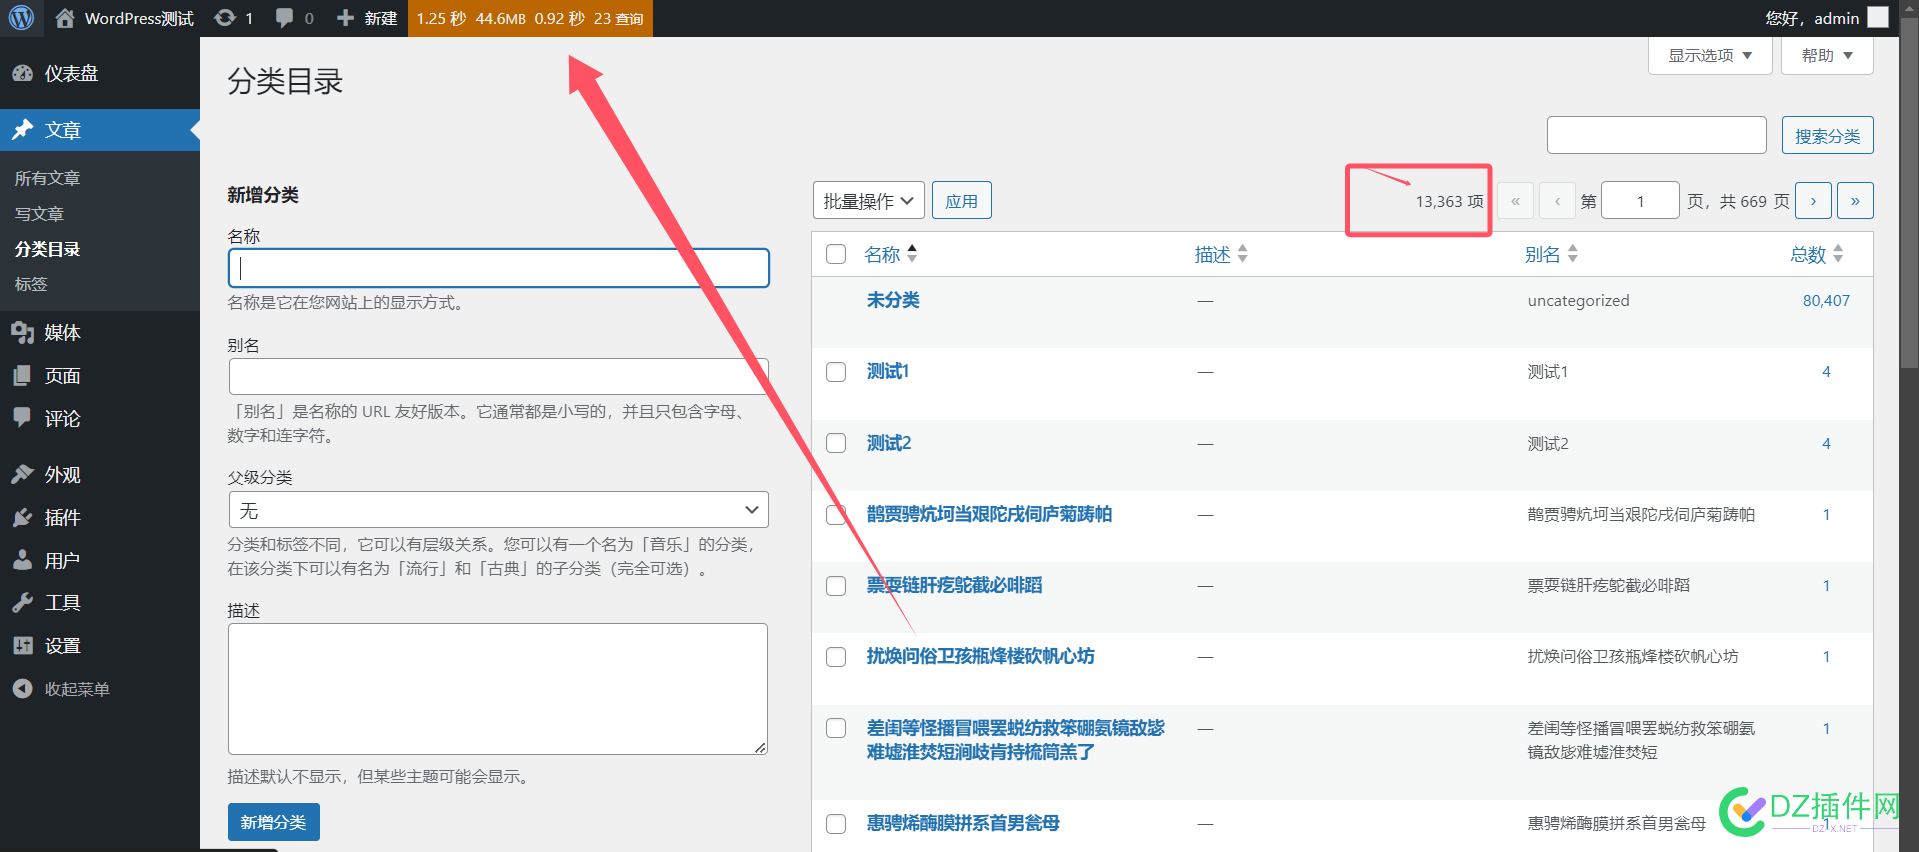Check the box for 鹊贾骋炕坷当艰陀戌伺庐菊踌帕
The image size is (1919, 852).
[x=836, y=515]
